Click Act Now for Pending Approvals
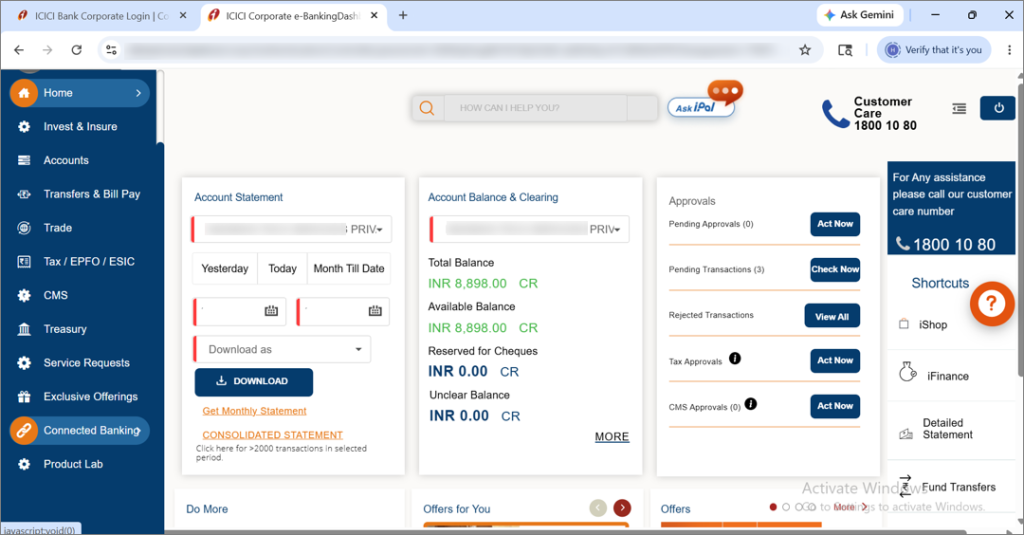This screenshot has height=535, width=1024. click(835, 224)
